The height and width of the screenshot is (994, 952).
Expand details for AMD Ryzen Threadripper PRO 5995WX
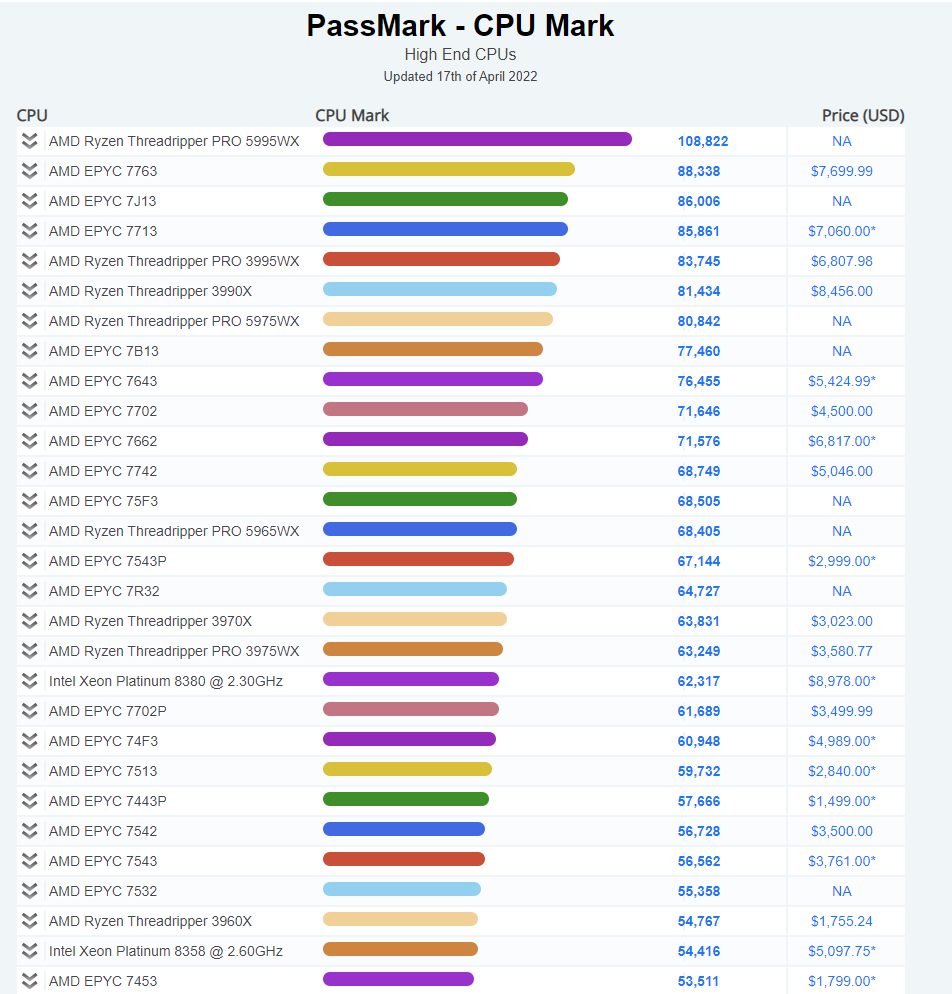[x=29, y=141]
